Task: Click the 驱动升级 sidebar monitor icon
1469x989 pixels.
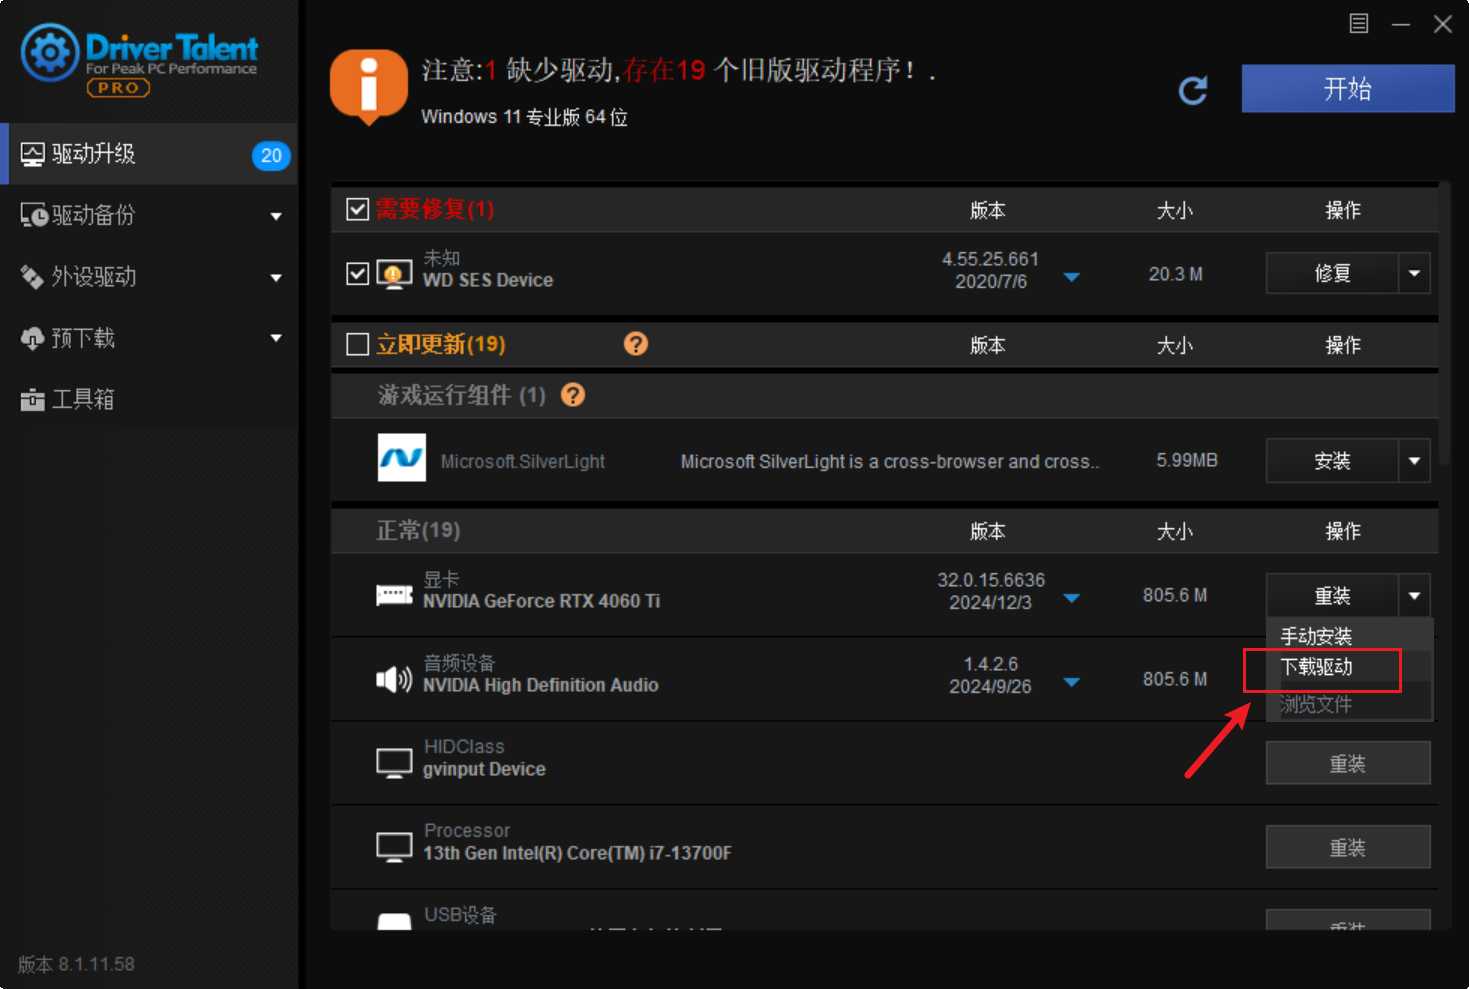Action: pyautogui.click(x=33, y=154)
